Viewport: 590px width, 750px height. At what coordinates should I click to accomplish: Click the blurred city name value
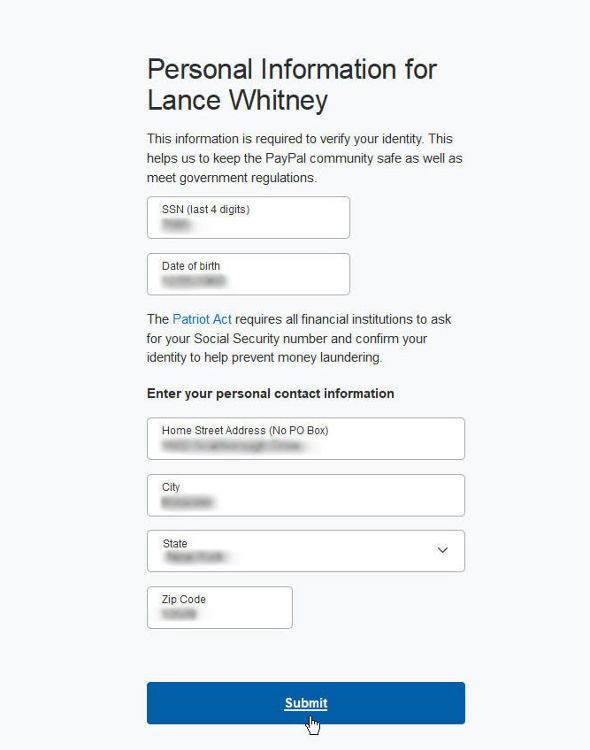pyautogui.click(x=187, y=502)
